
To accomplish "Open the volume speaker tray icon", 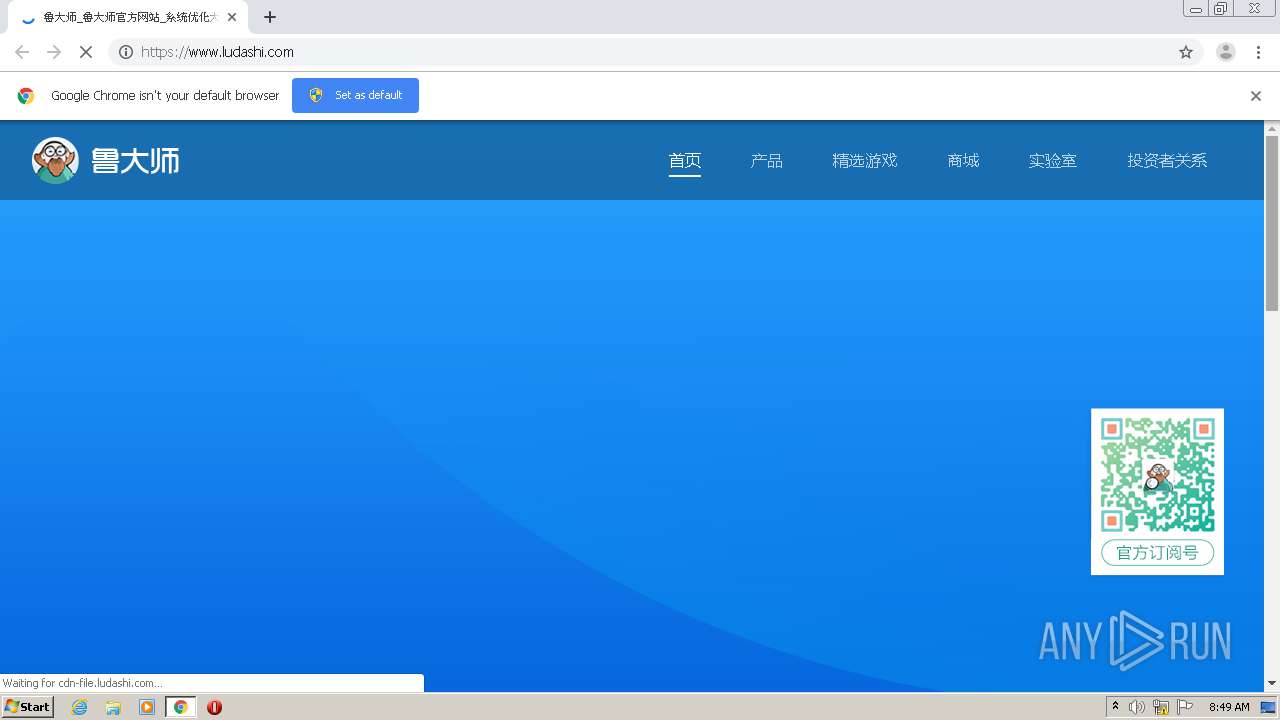I will tap(1137, 707).
